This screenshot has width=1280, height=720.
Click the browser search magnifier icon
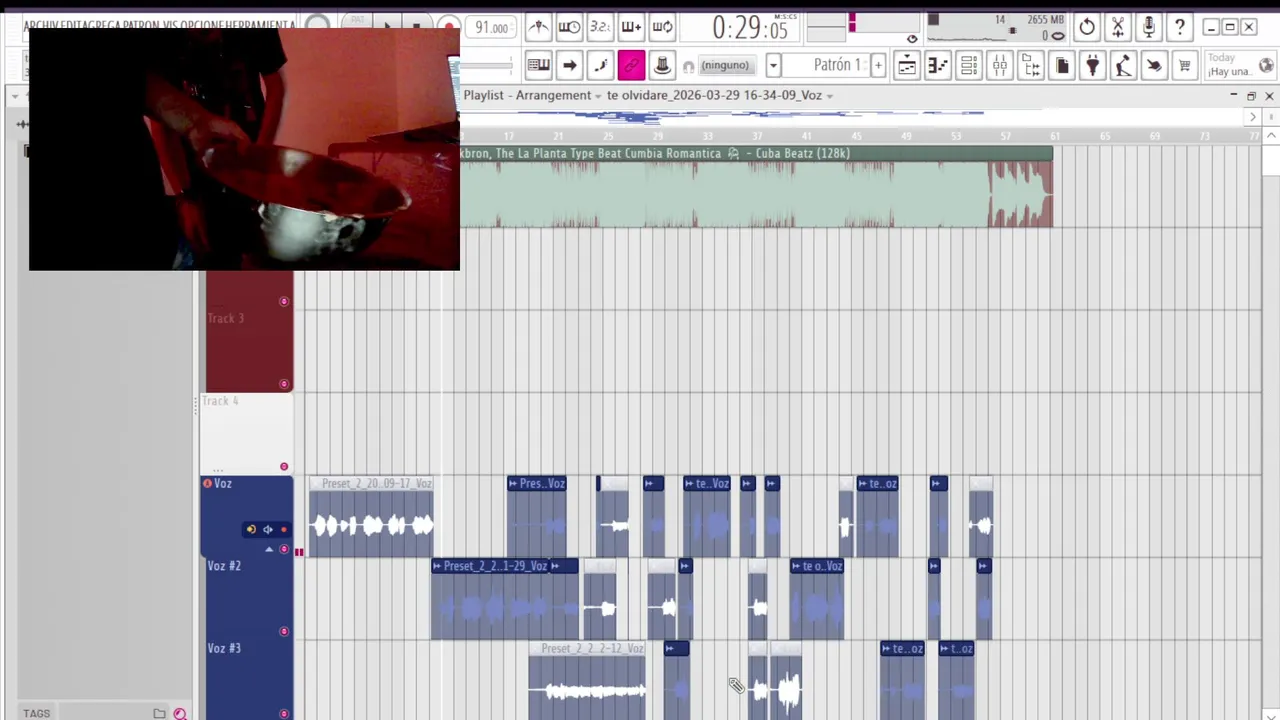pyautogui.click(x=180, y=713)
